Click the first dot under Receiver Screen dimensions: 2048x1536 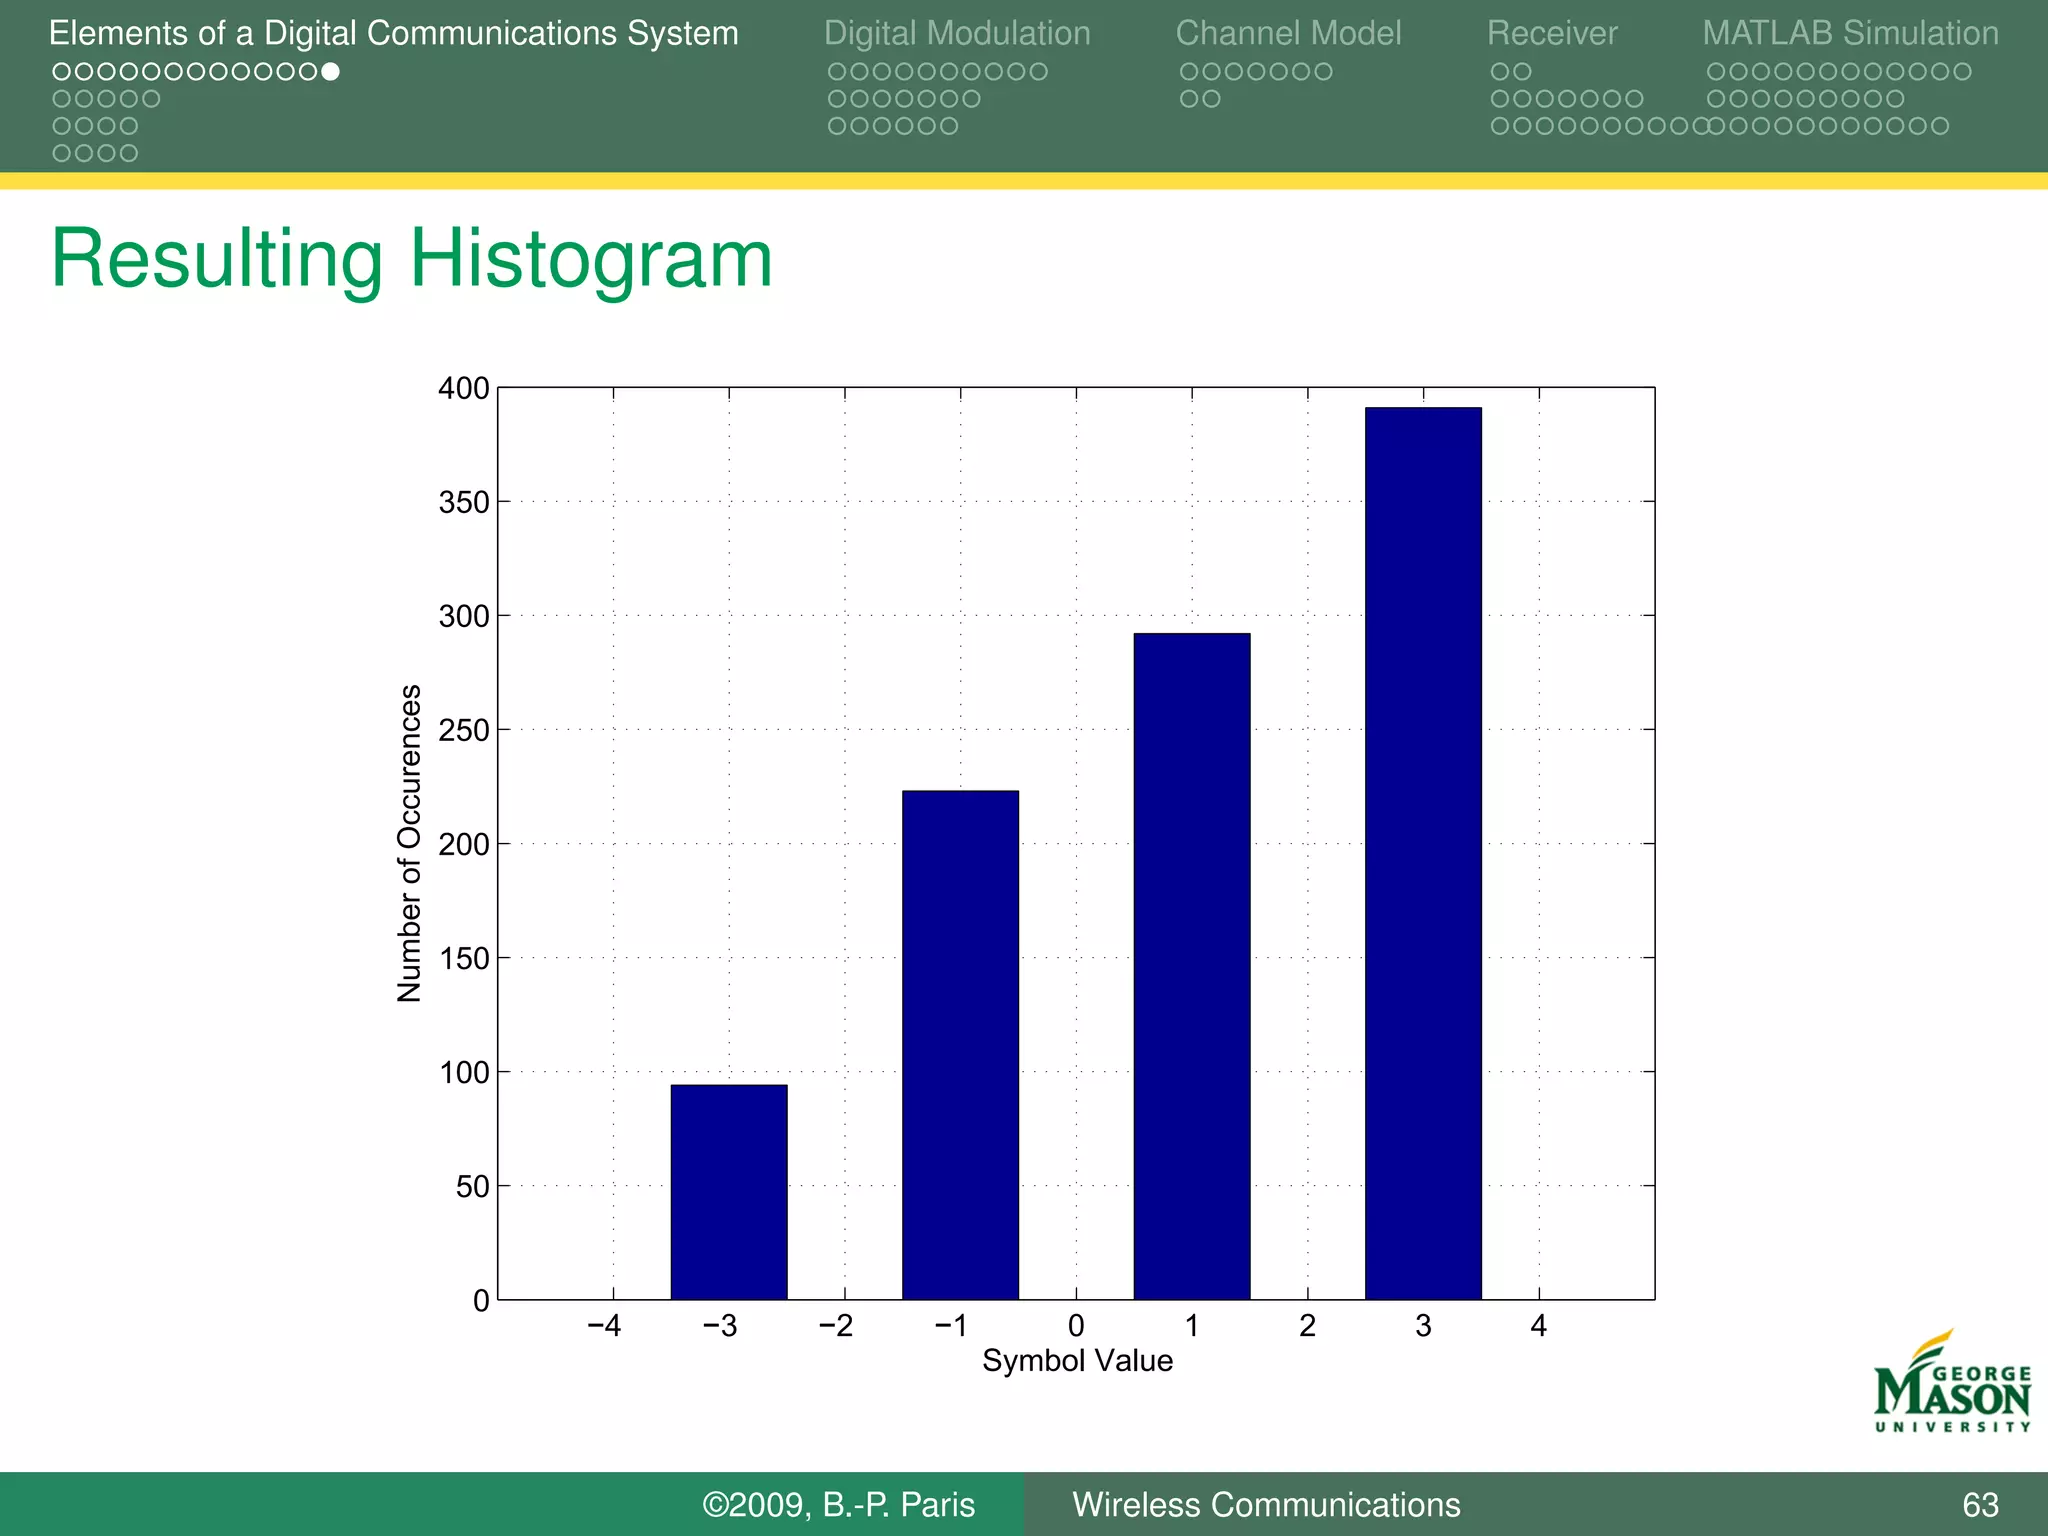[1499, 71]
